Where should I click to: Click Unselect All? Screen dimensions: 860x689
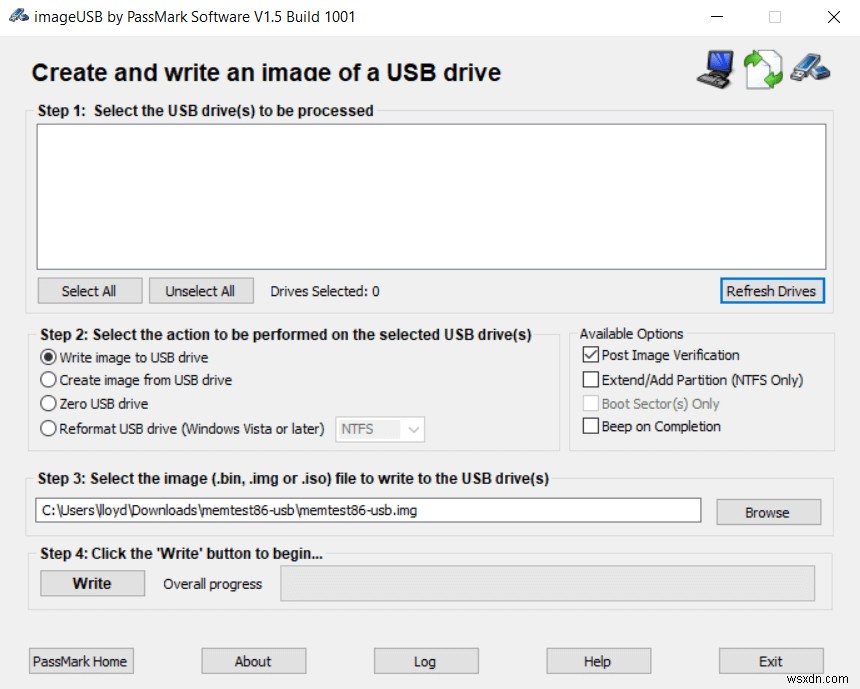(x=201, y=290)
